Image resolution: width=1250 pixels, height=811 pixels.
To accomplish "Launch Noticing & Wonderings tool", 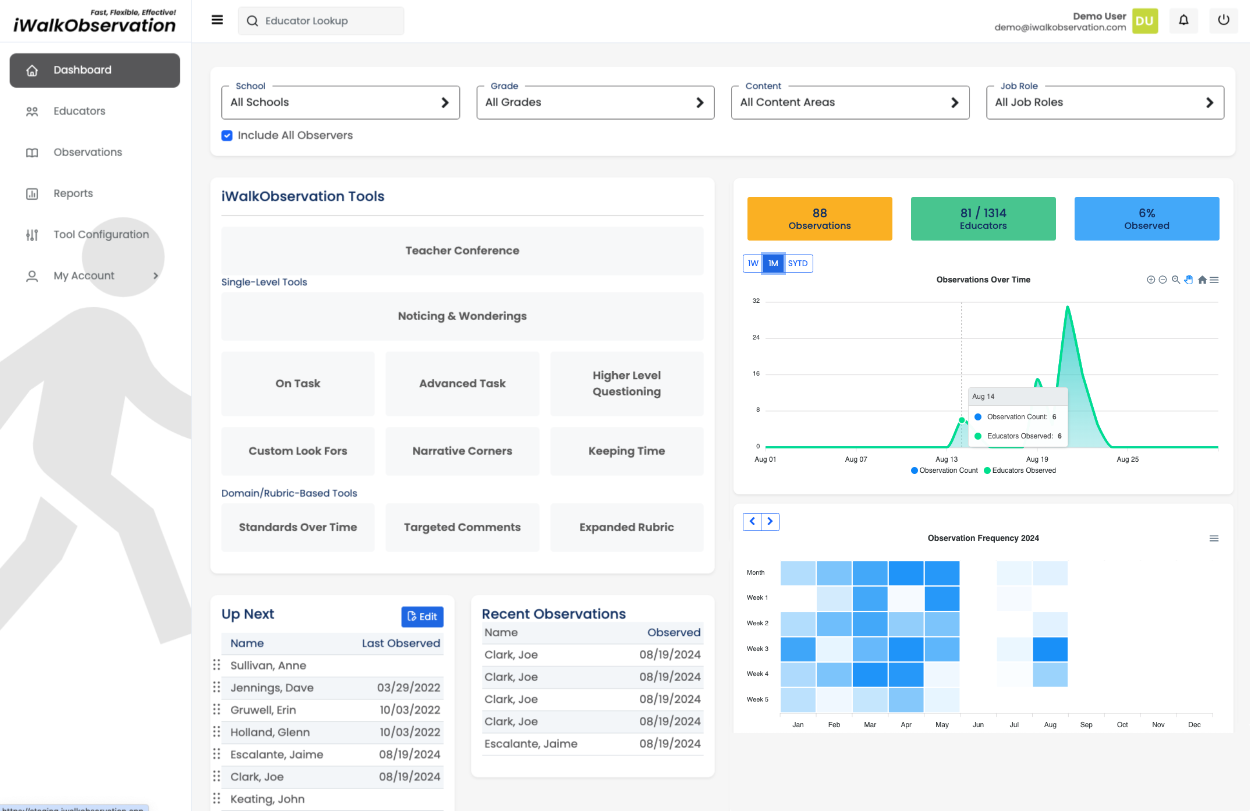I will tap(462, 316).
